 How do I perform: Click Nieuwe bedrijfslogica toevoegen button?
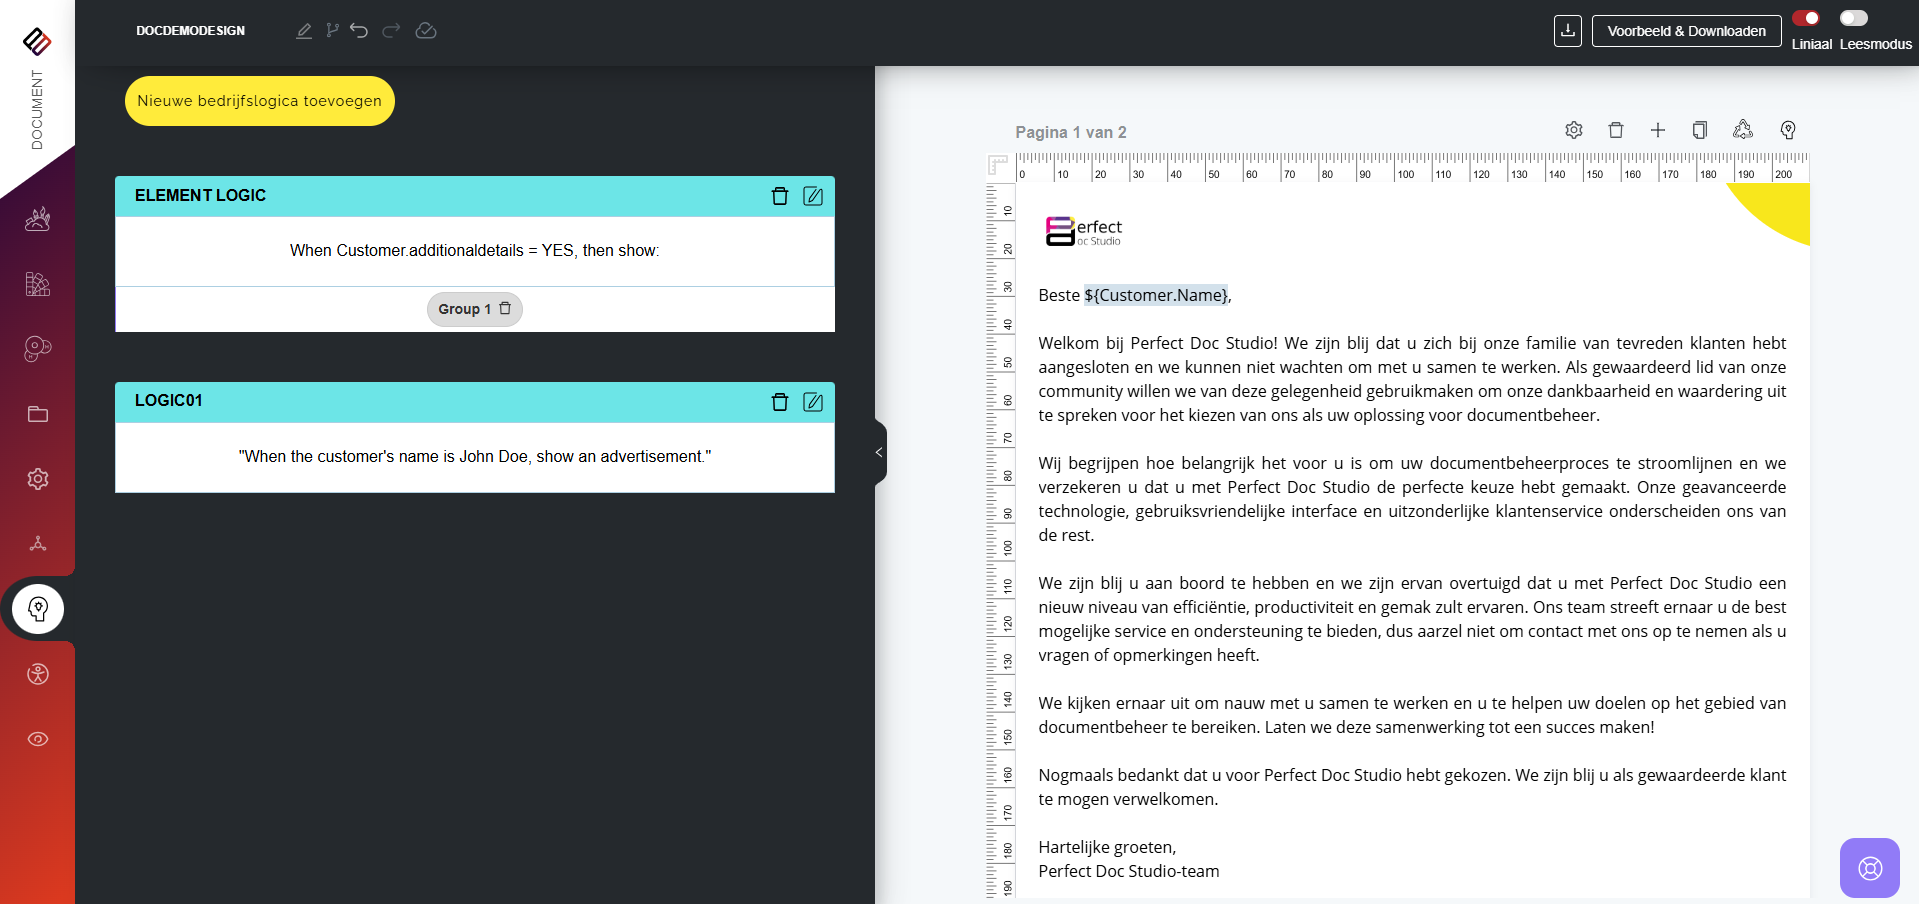click(260, 101)
